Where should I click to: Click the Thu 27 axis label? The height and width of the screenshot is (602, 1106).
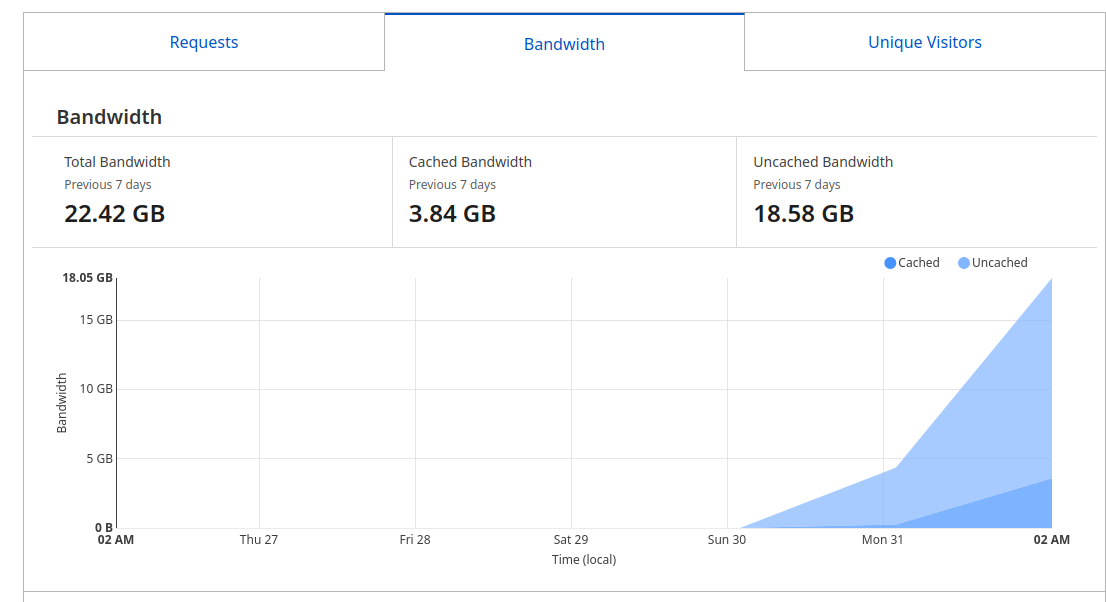pyautogui.click(x=259, y=540)
